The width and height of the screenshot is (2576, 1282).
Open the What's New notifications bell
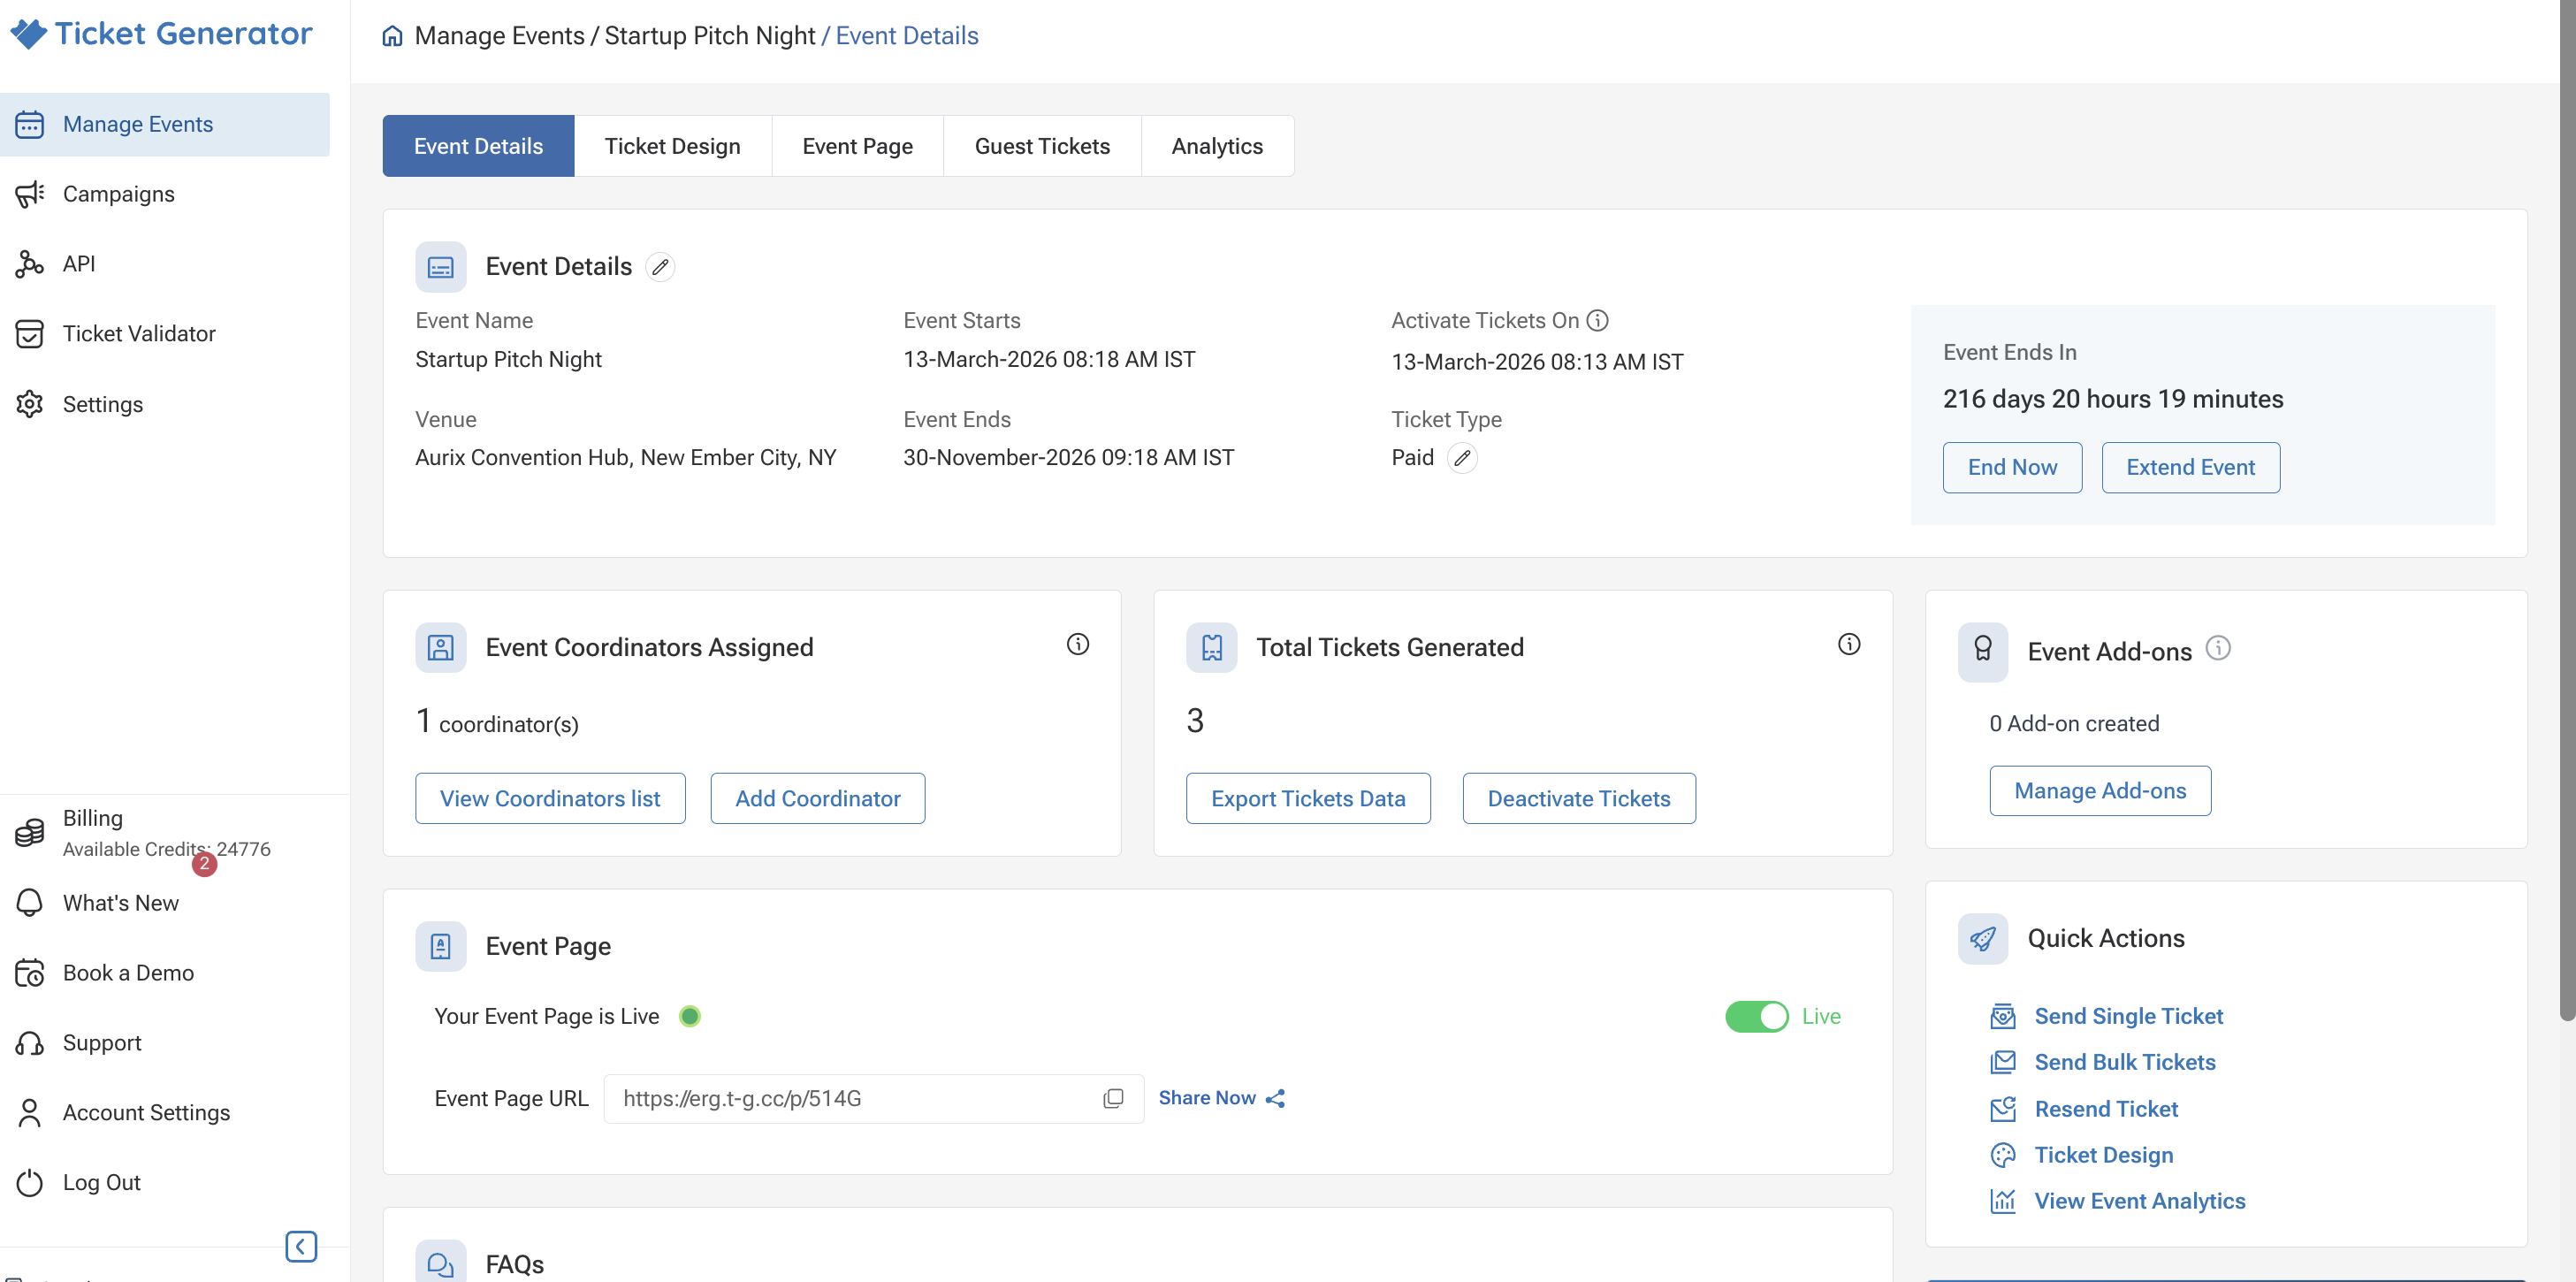(30, 902)
